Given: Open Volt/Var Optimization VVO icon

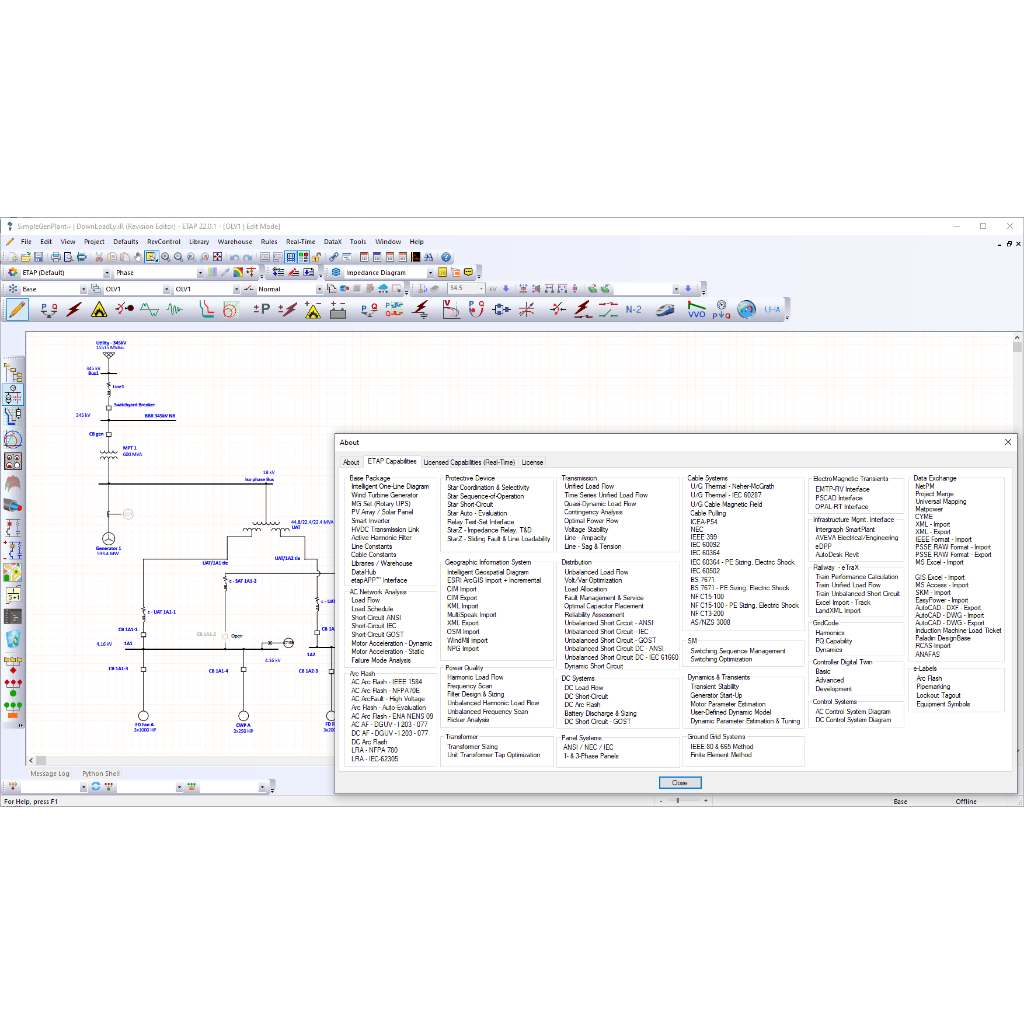Looking at the screenshot, I should pyautogui.click(x=697, y=310).
